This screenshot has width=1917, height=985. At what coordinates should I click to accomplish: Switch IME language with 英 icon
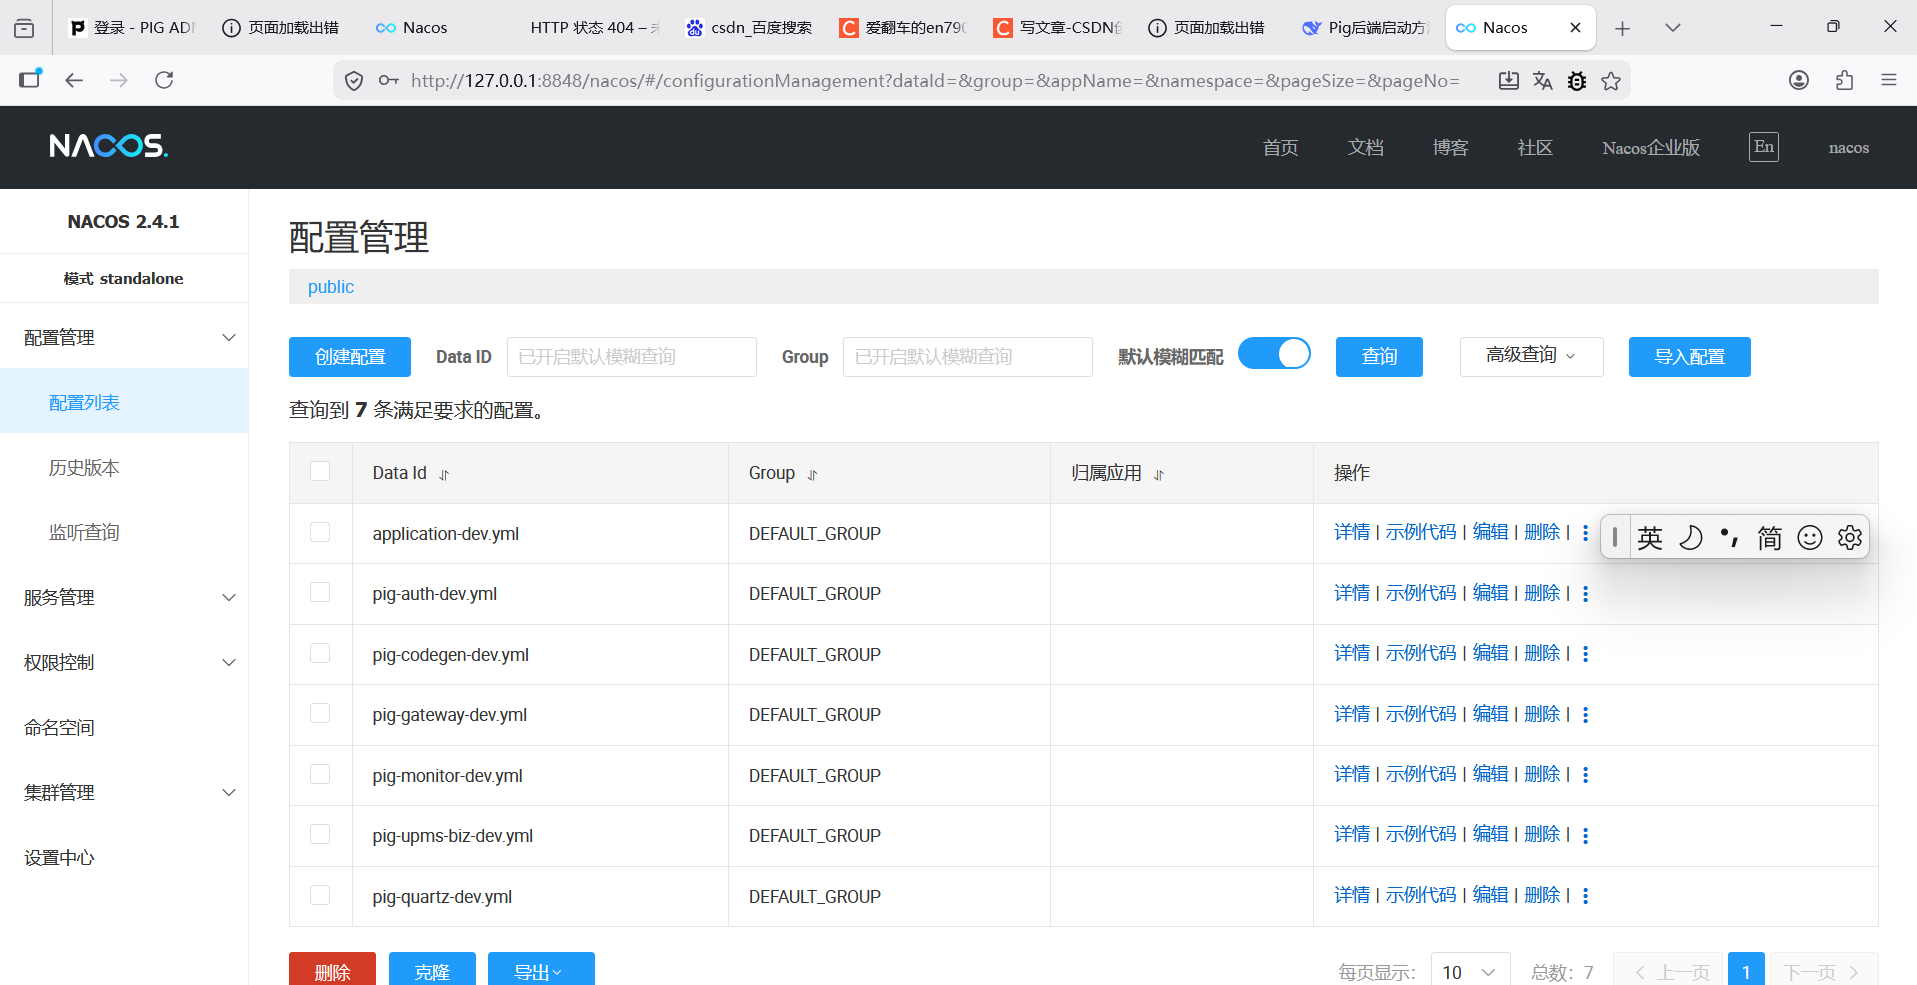coord(1650,538)
